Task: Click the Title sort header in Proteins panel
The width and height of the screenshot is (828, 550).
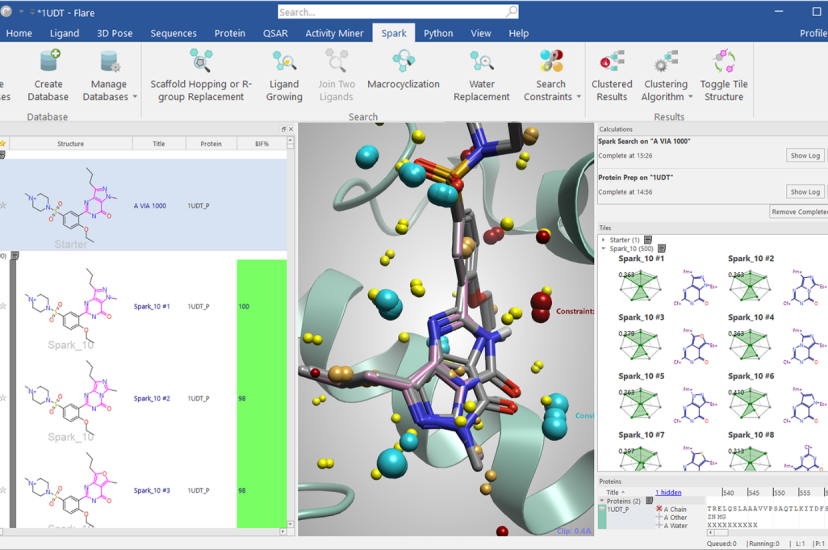Action: (615, 492)
